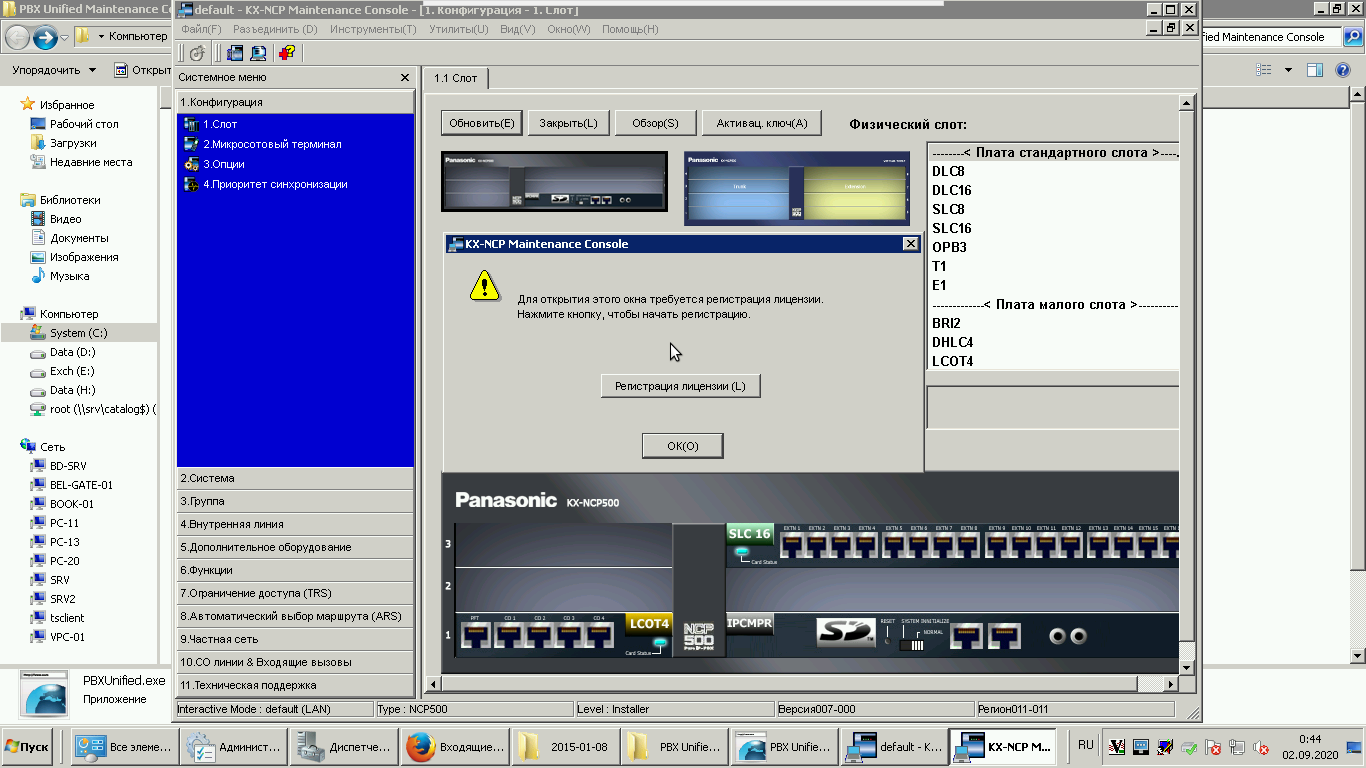Image resolution: width=1366 pixels, height=768 pixels.
Task: Open 2.Микросотовый терминал menu entry
Action: [272, 144]
